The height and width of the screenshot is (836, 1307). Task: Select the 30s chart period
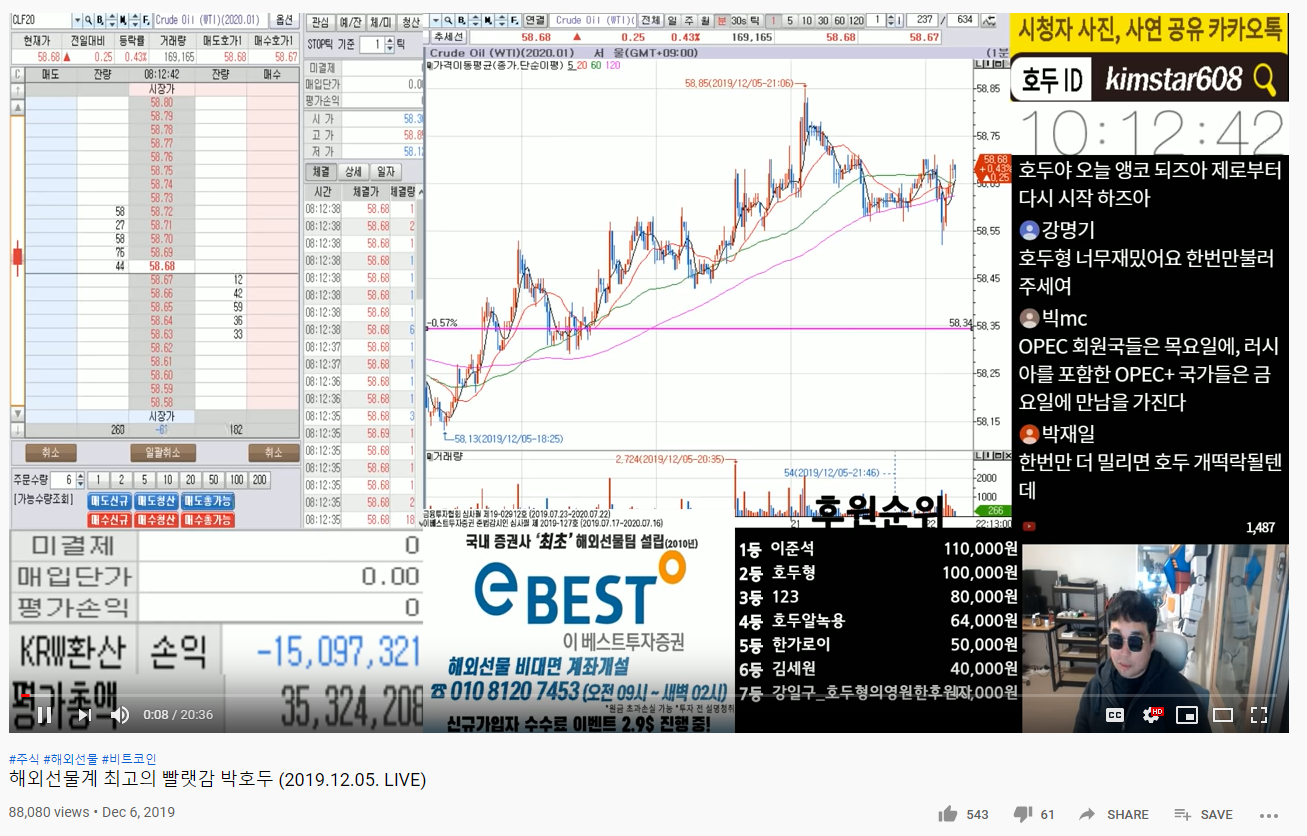click(738, 20)
